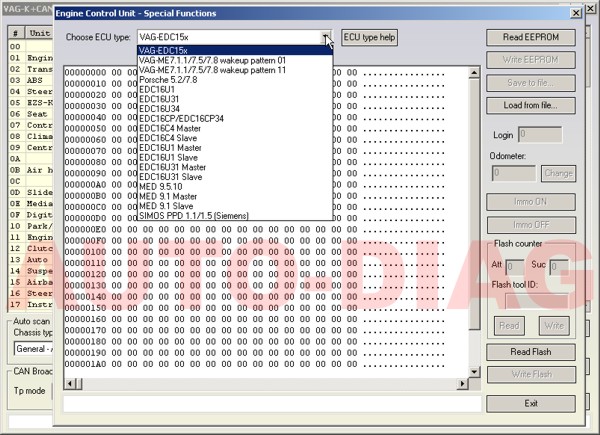
Task: Choose MED 9.1 Slave ECU type
Action: (x=235, y=206)
